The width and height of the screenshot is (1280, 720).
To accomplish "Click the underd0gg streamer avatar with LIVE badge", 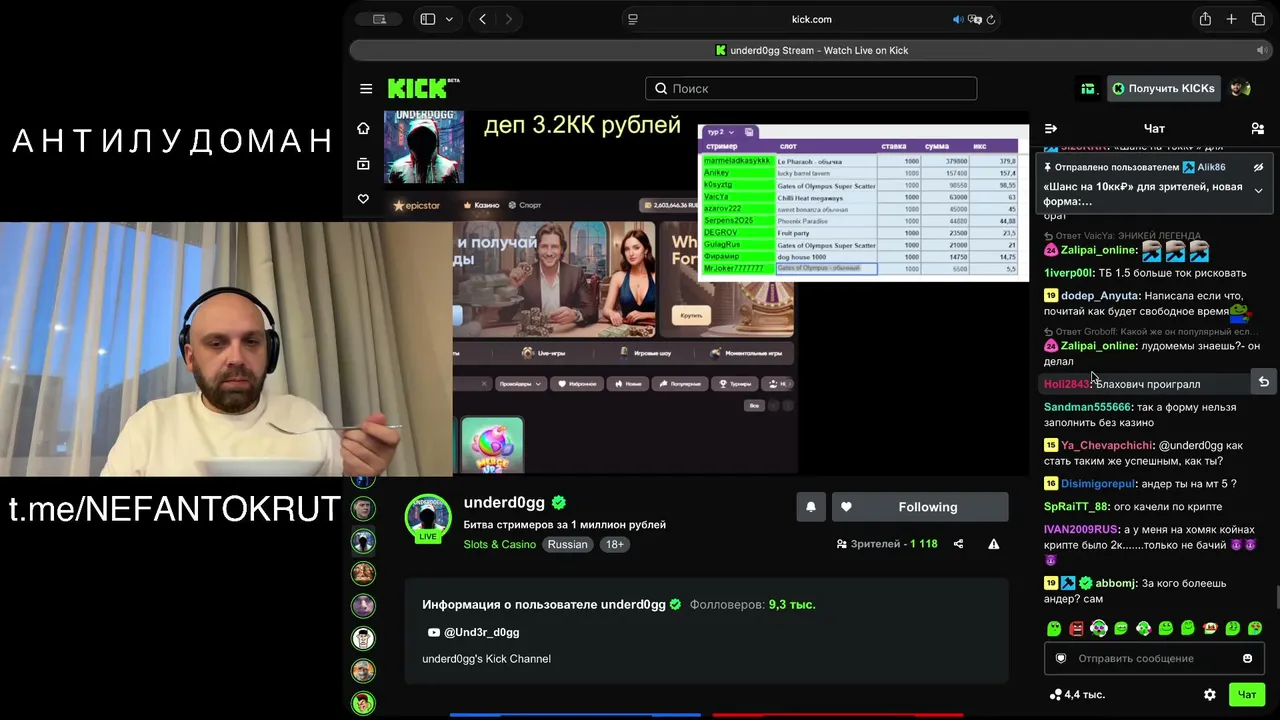I will pyautogui.click(x=428, y=518).
